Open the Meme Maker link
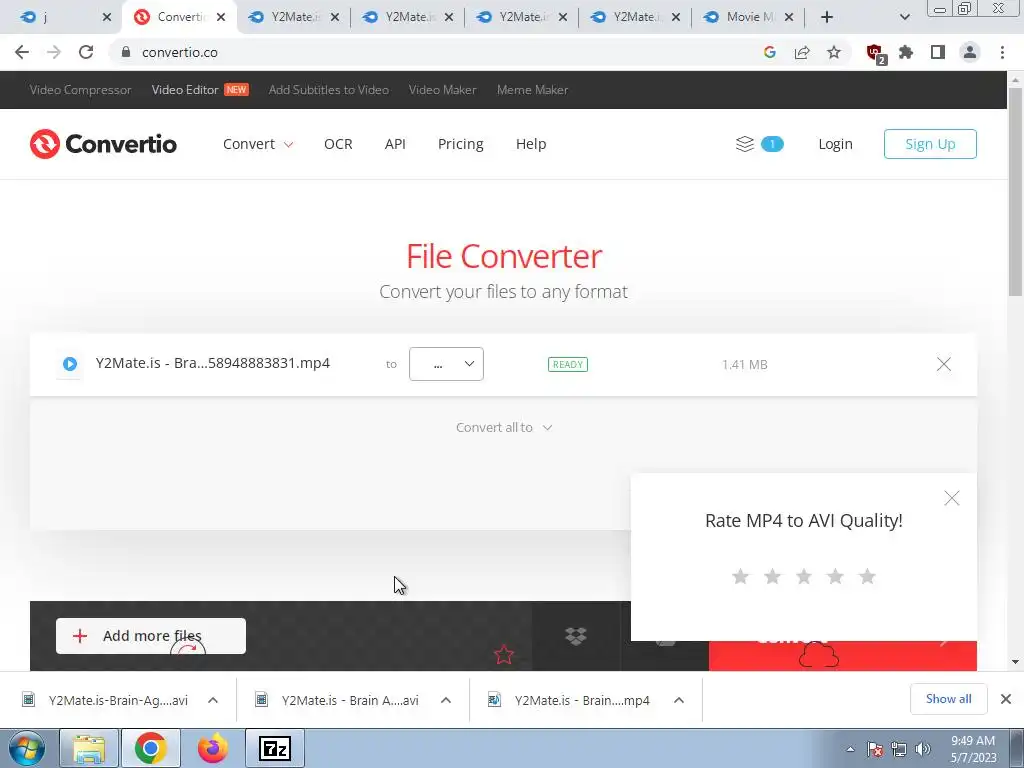 tap(532, 89)
